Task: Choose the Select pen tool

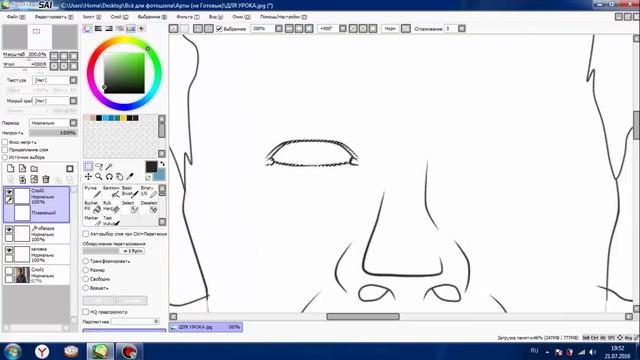Action: [x=130, y=207]
